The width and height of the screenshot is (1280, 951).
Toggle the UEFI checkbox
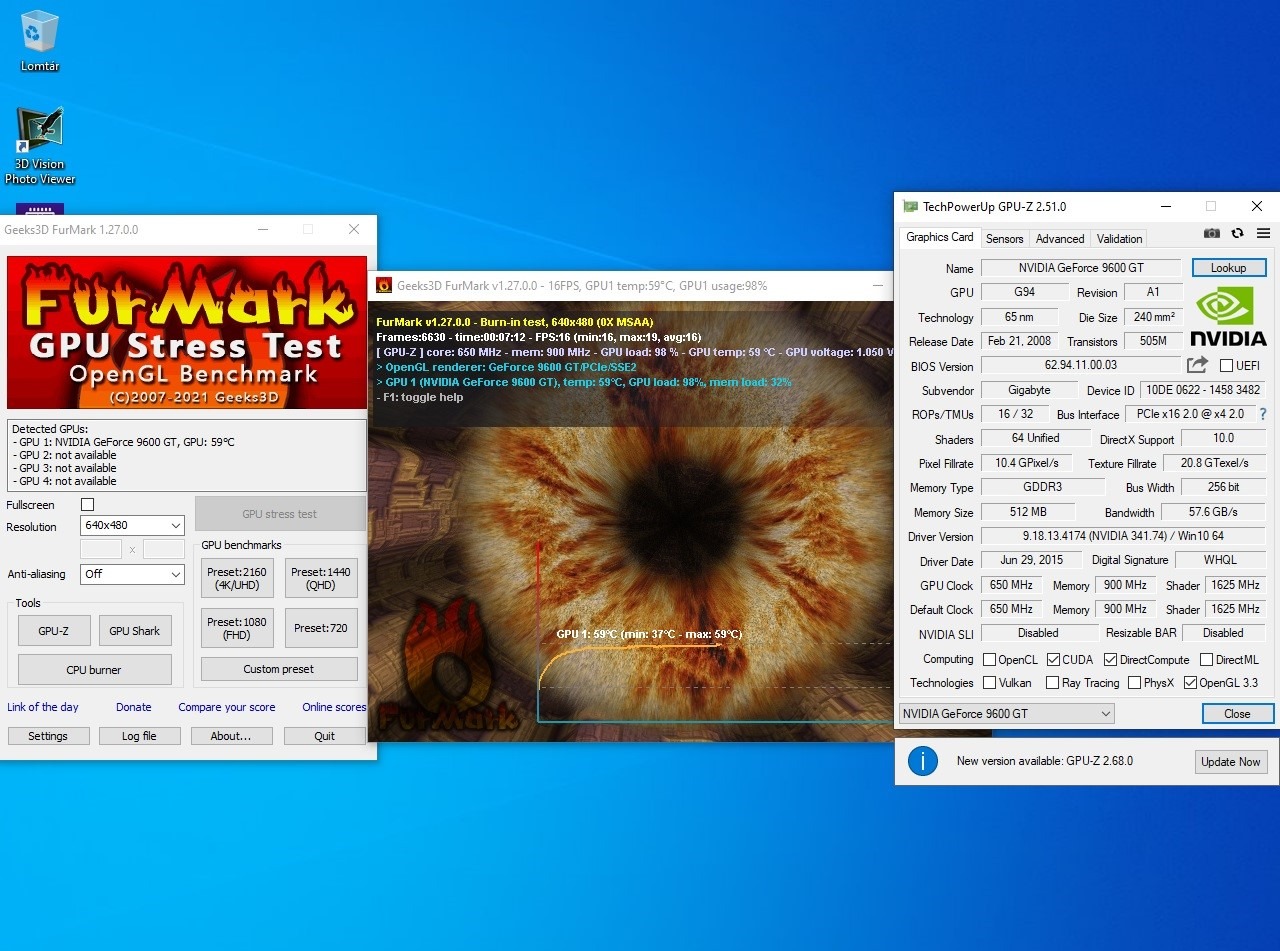click(1226, 366)
